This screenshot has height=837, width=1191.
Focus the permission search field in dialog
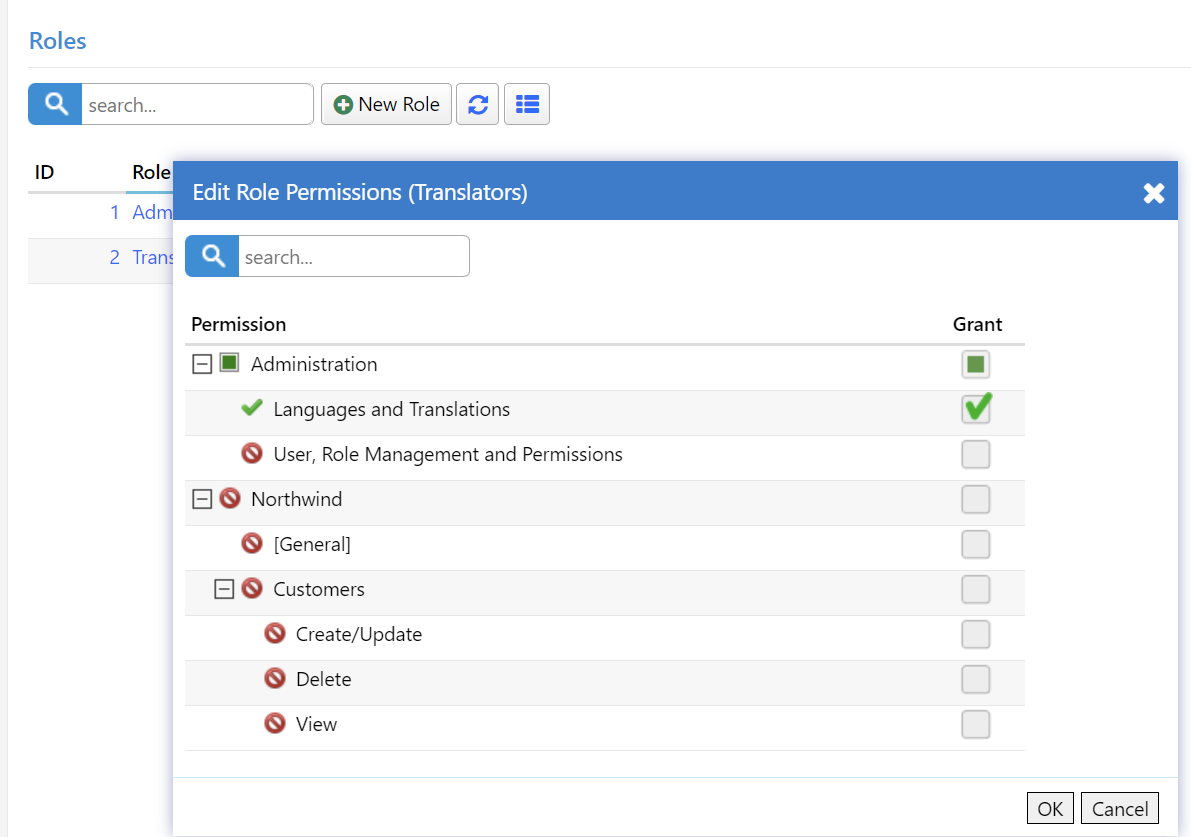(x=353, y=257)
